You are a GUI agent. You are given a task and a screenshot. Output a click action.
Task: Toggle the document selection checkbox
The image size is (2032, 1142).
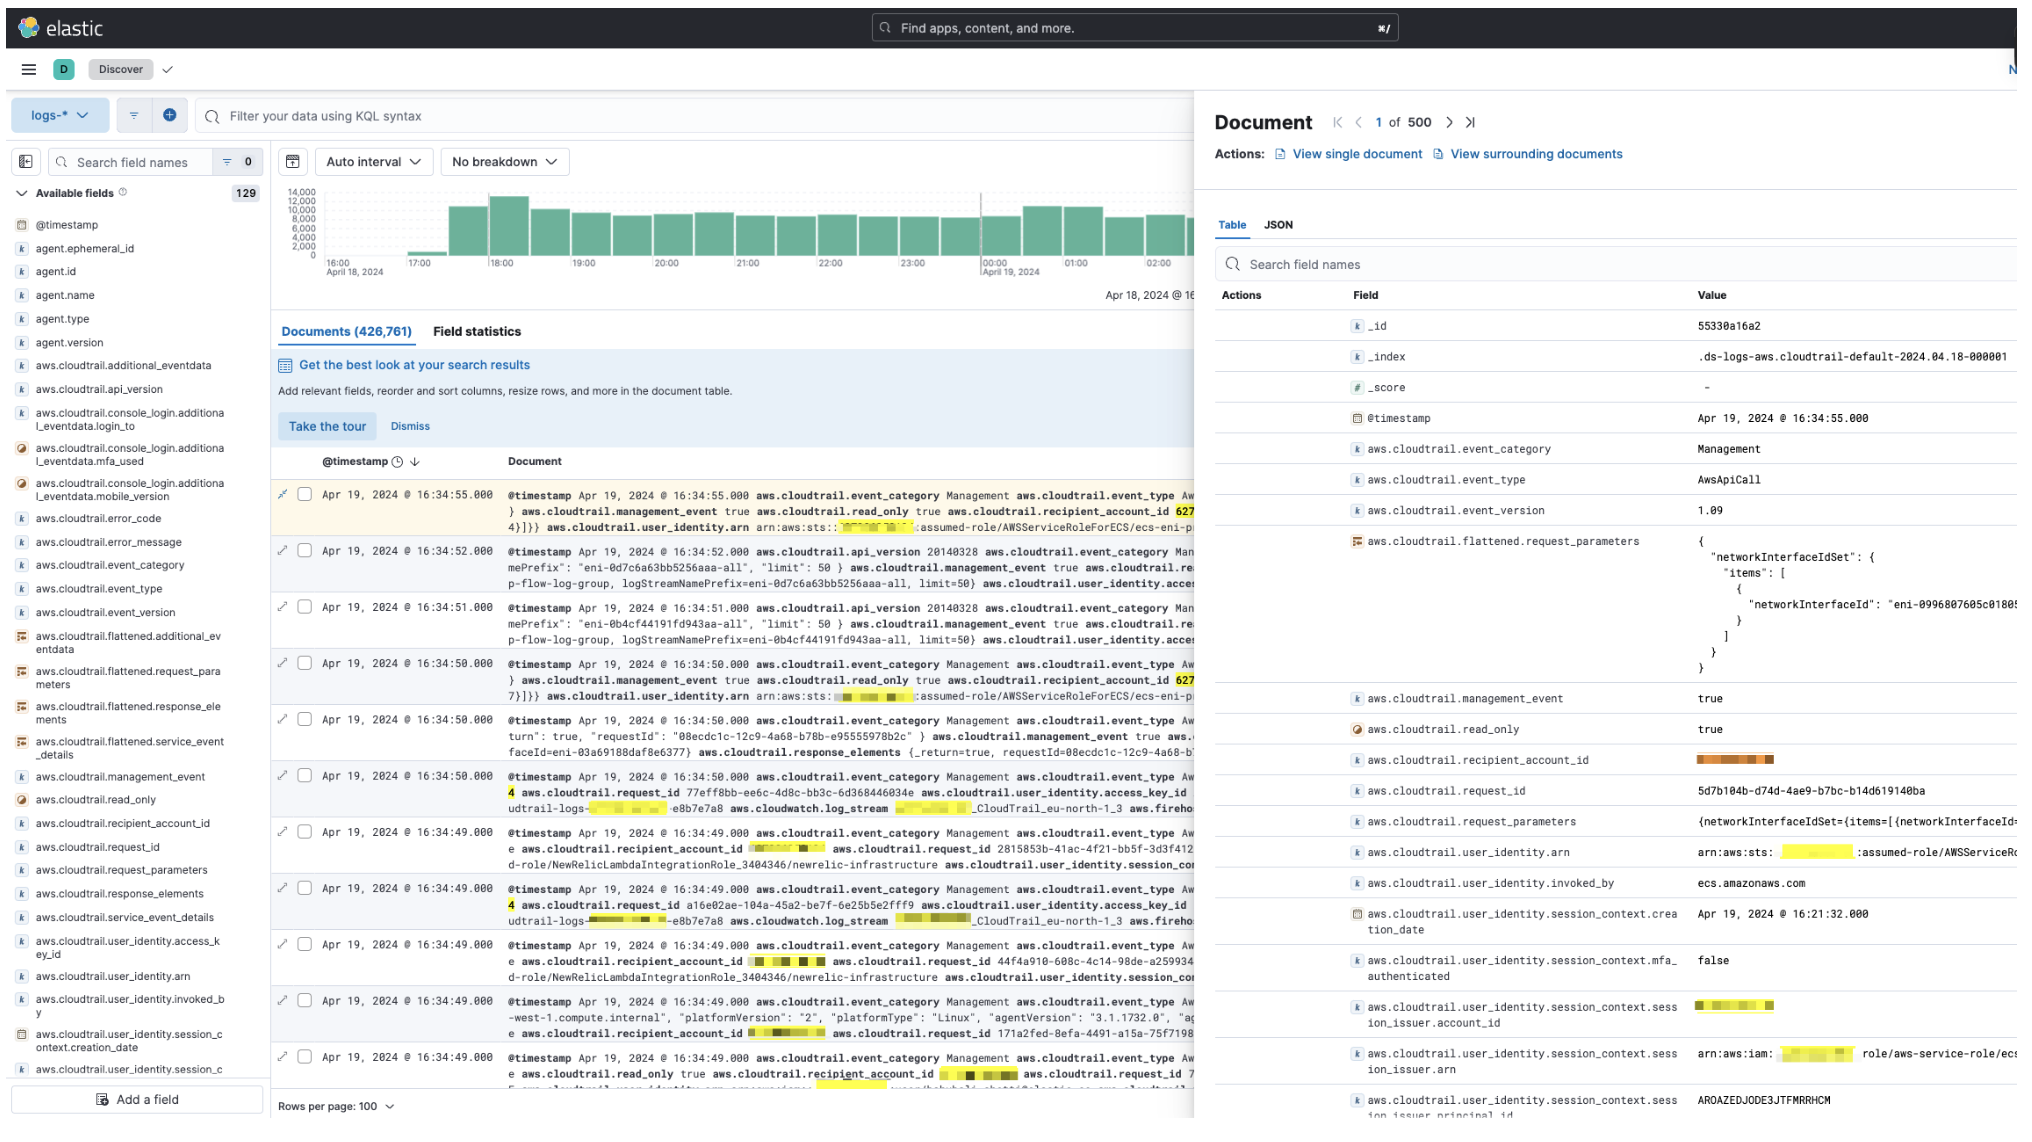(x=304, y=494)
